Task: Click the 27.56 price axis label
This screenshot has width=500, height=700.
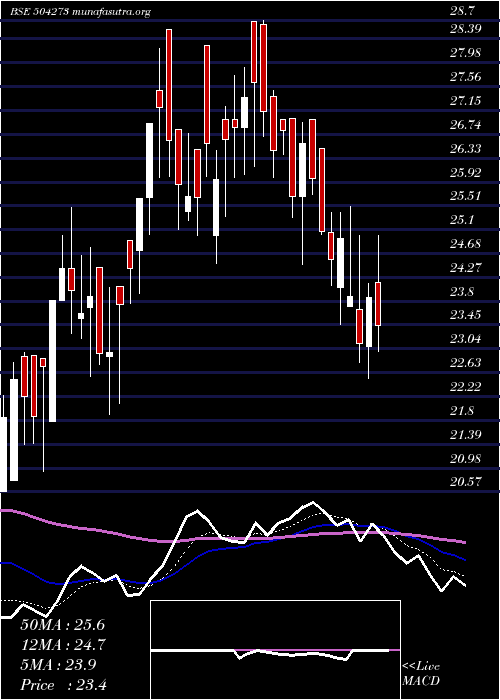Action: coord(466,77)
